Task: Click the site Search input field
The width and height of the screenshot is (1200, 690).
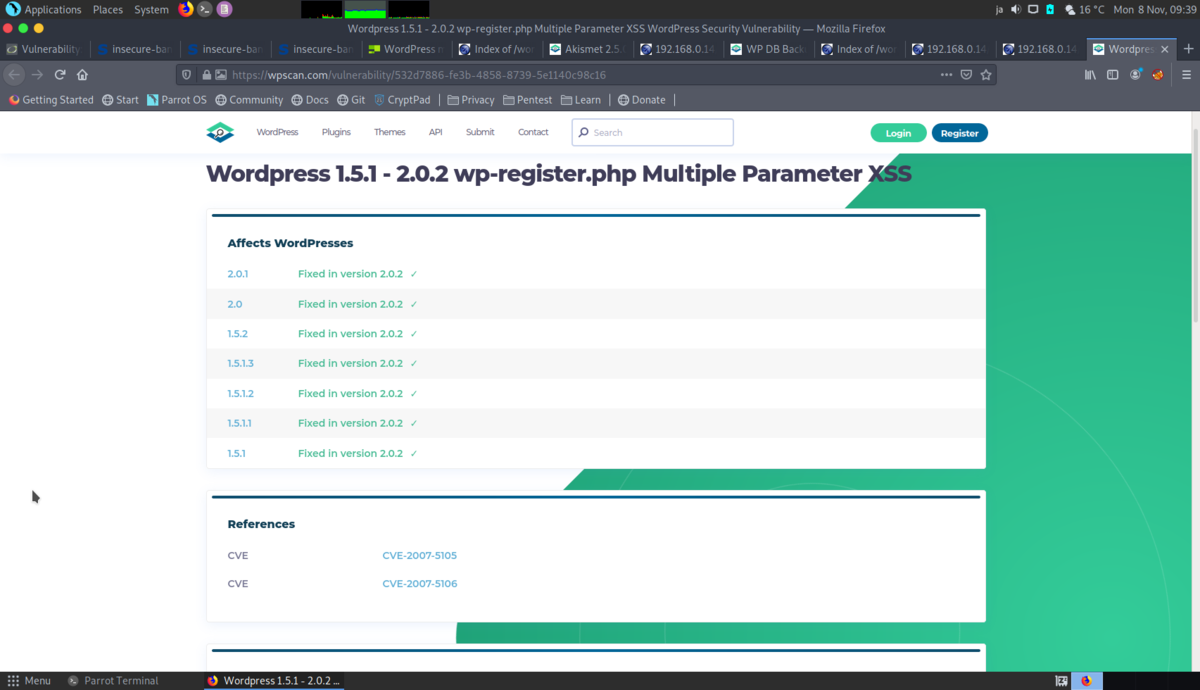Action: [x=653, y=132]
